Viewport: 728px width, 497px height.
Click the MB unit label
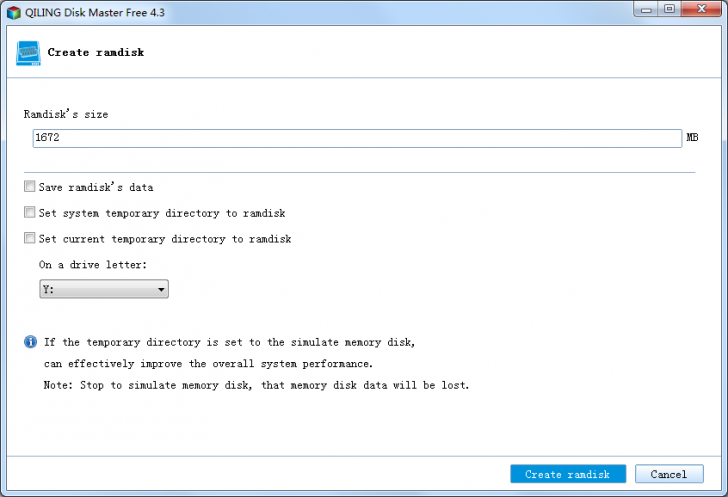pos(692,137)
